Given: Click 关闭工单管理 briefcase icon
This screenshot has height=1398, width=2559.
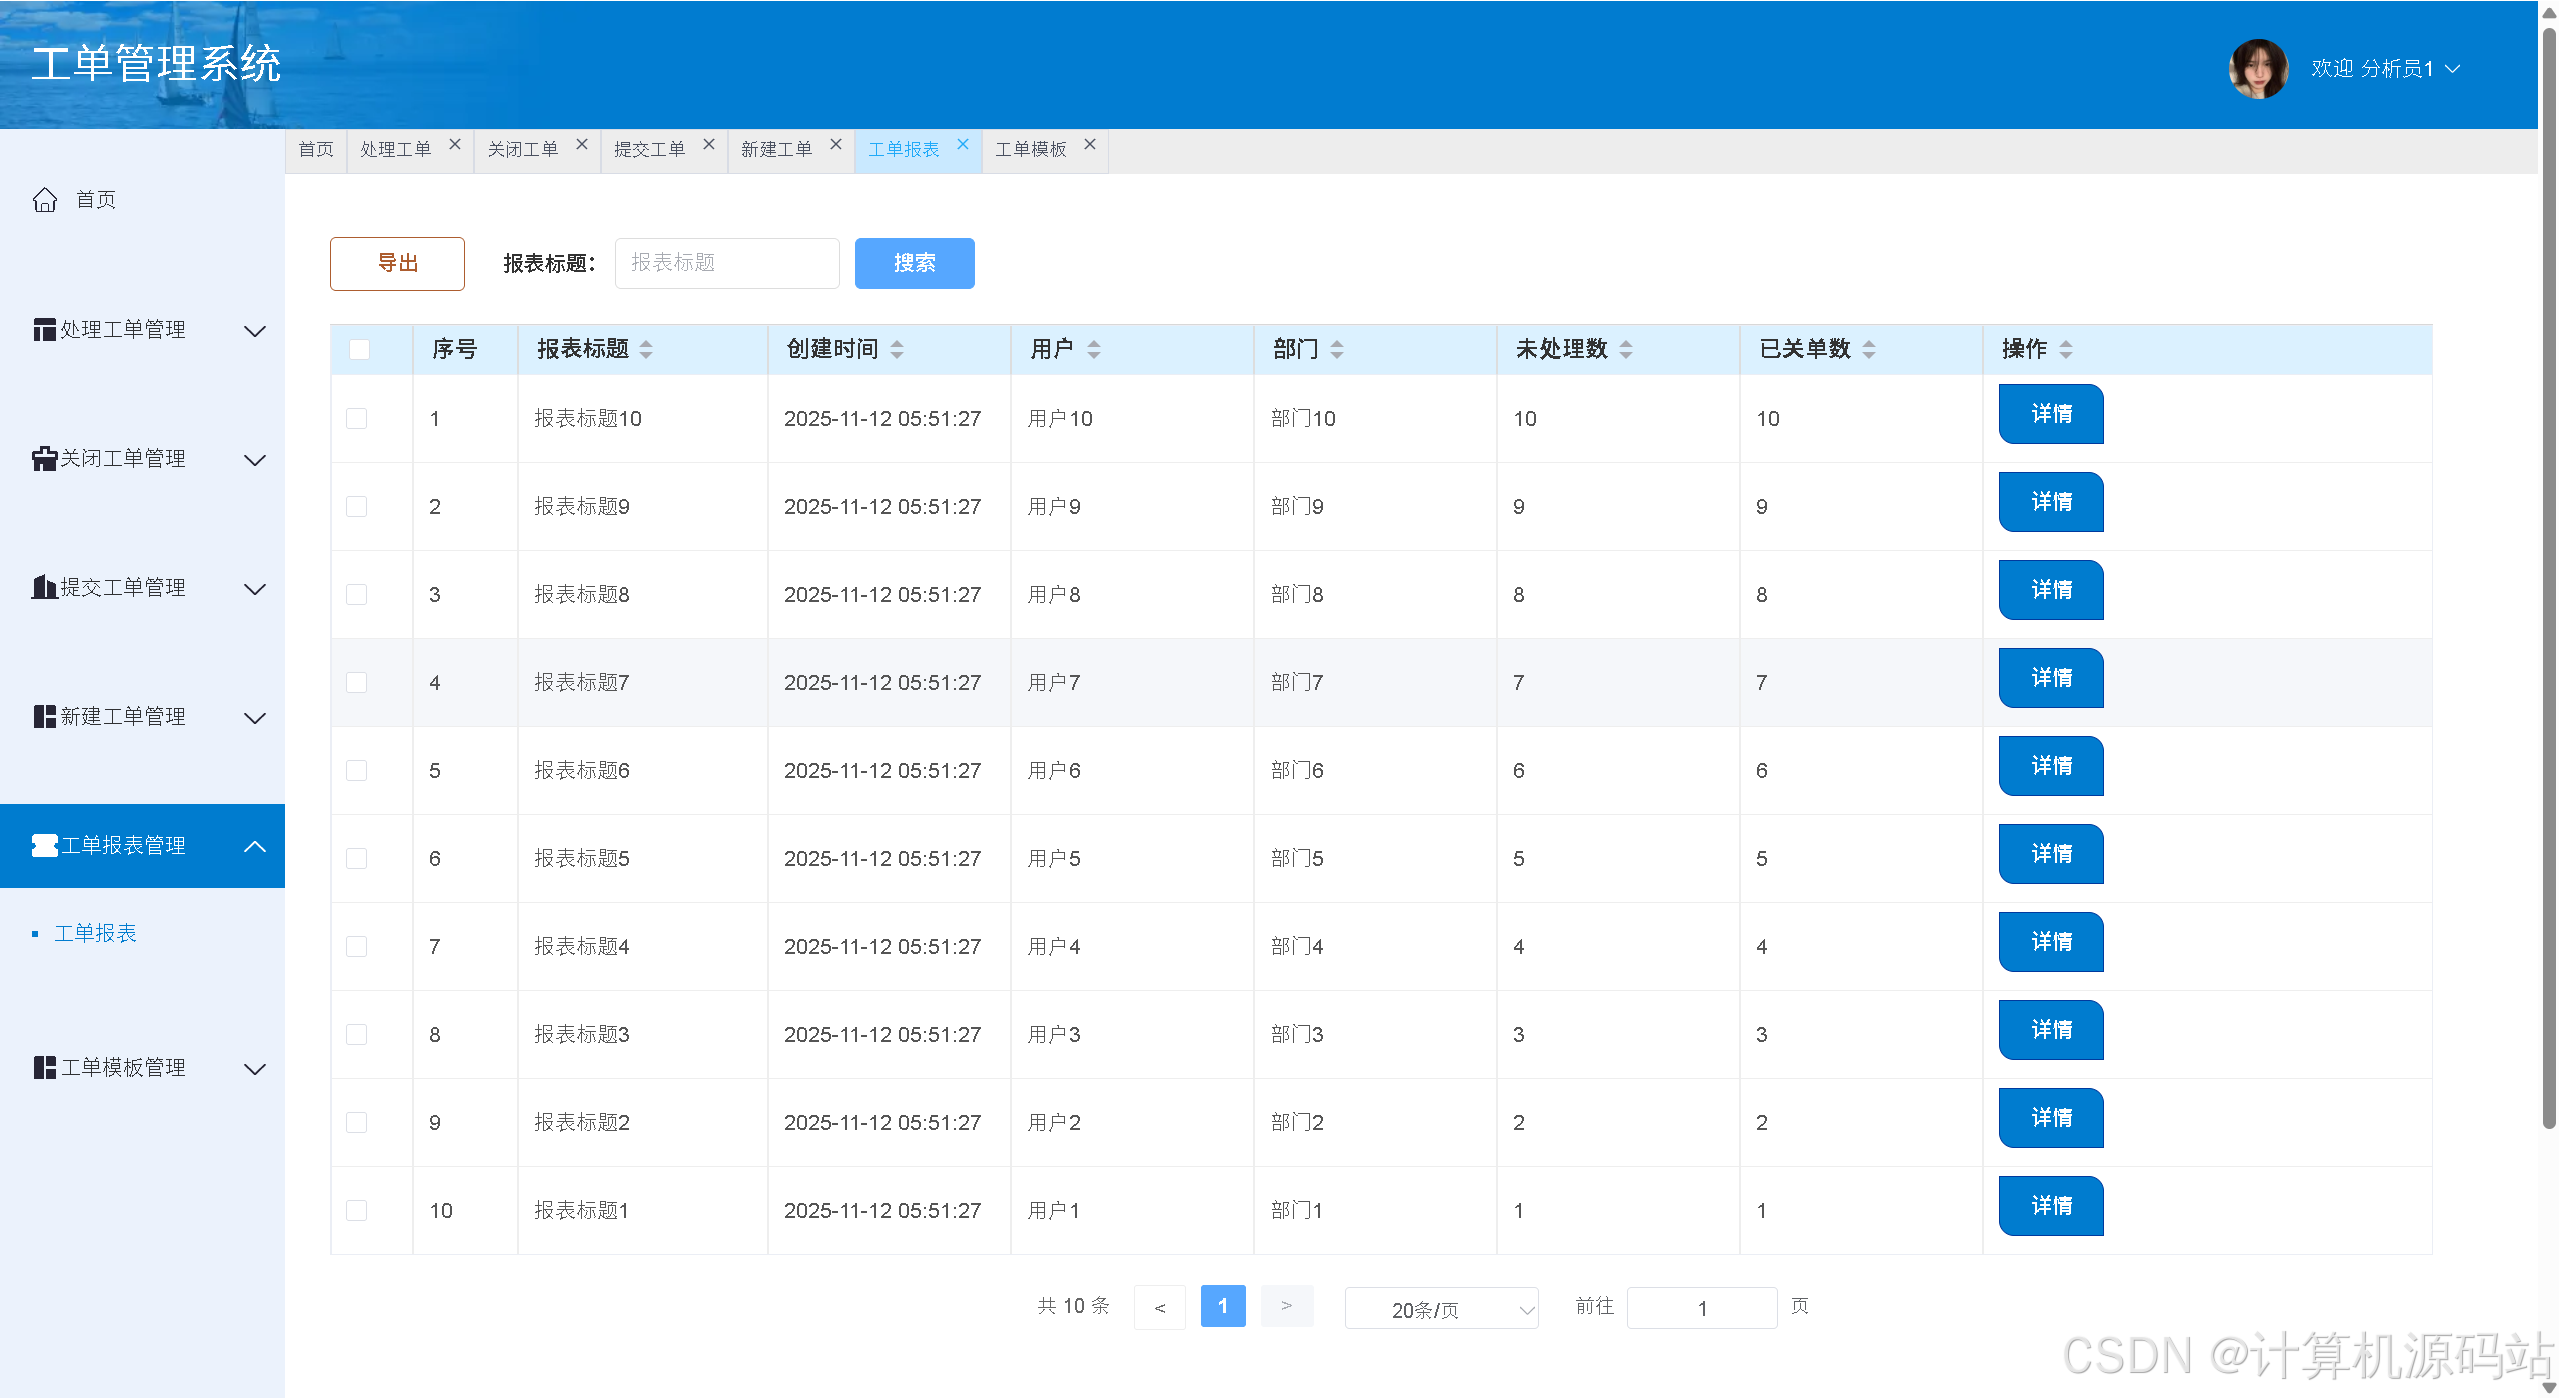Looking at the screenshot, I should (44, 459).
